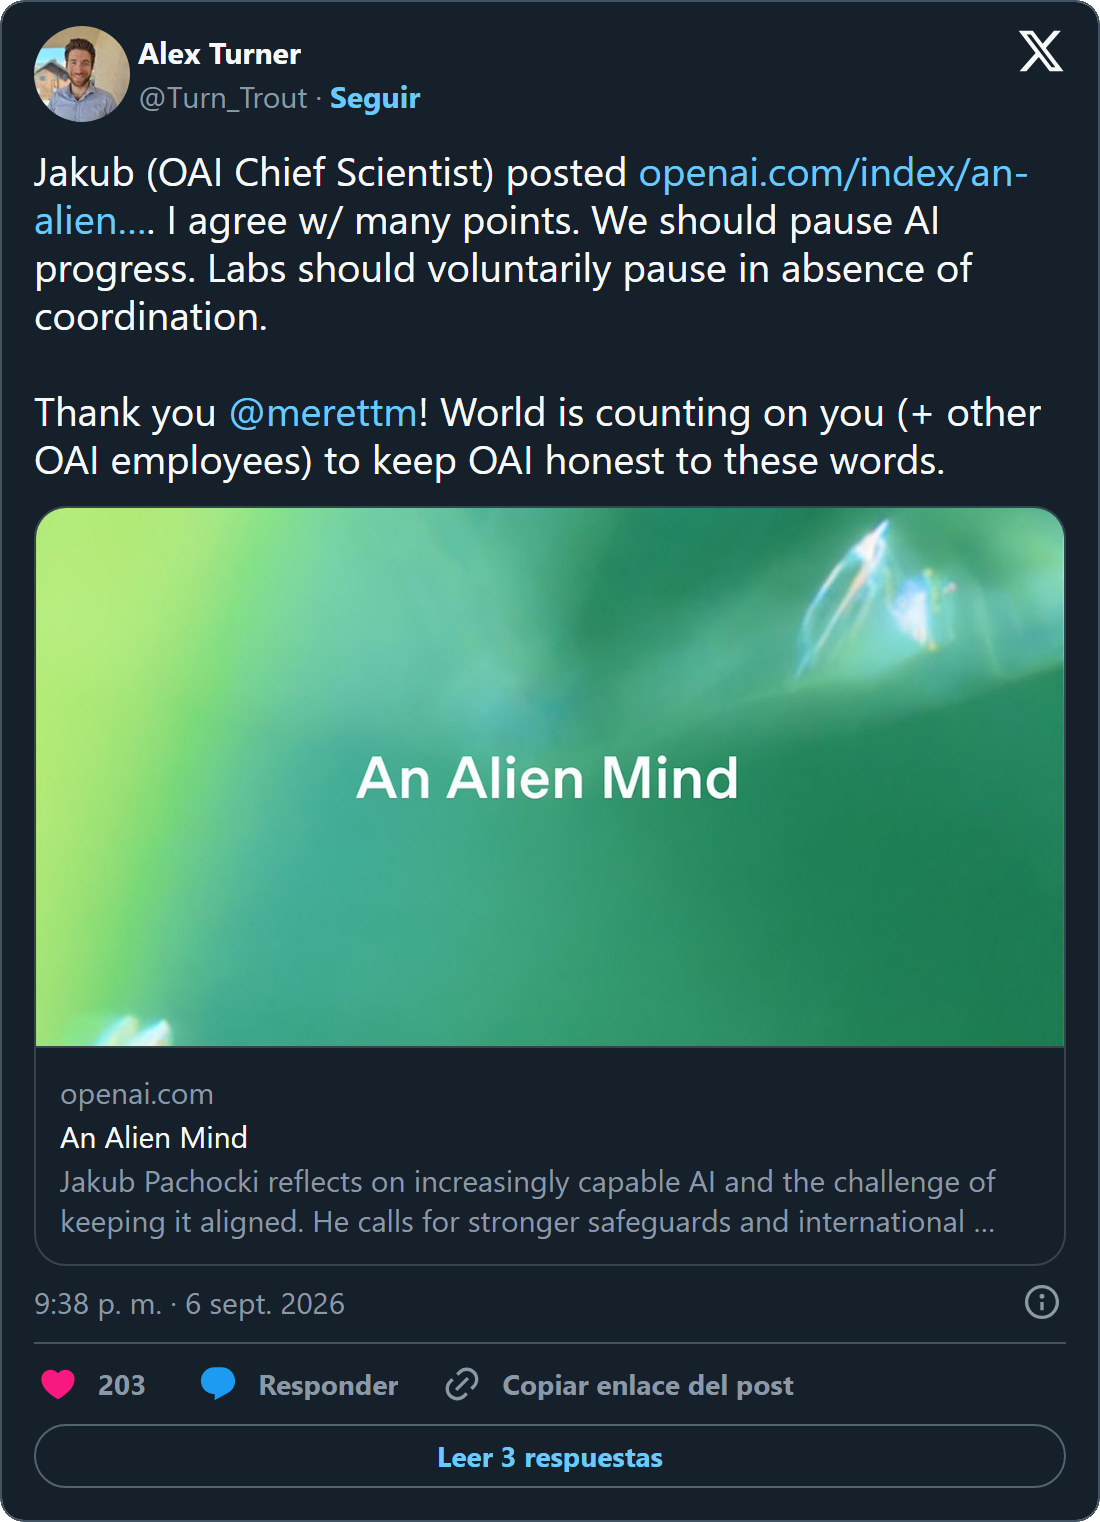The width and height of the screenshot is (1100, 1522).
Task: Like the post with heart icon
Action: tap(58, 1384)
